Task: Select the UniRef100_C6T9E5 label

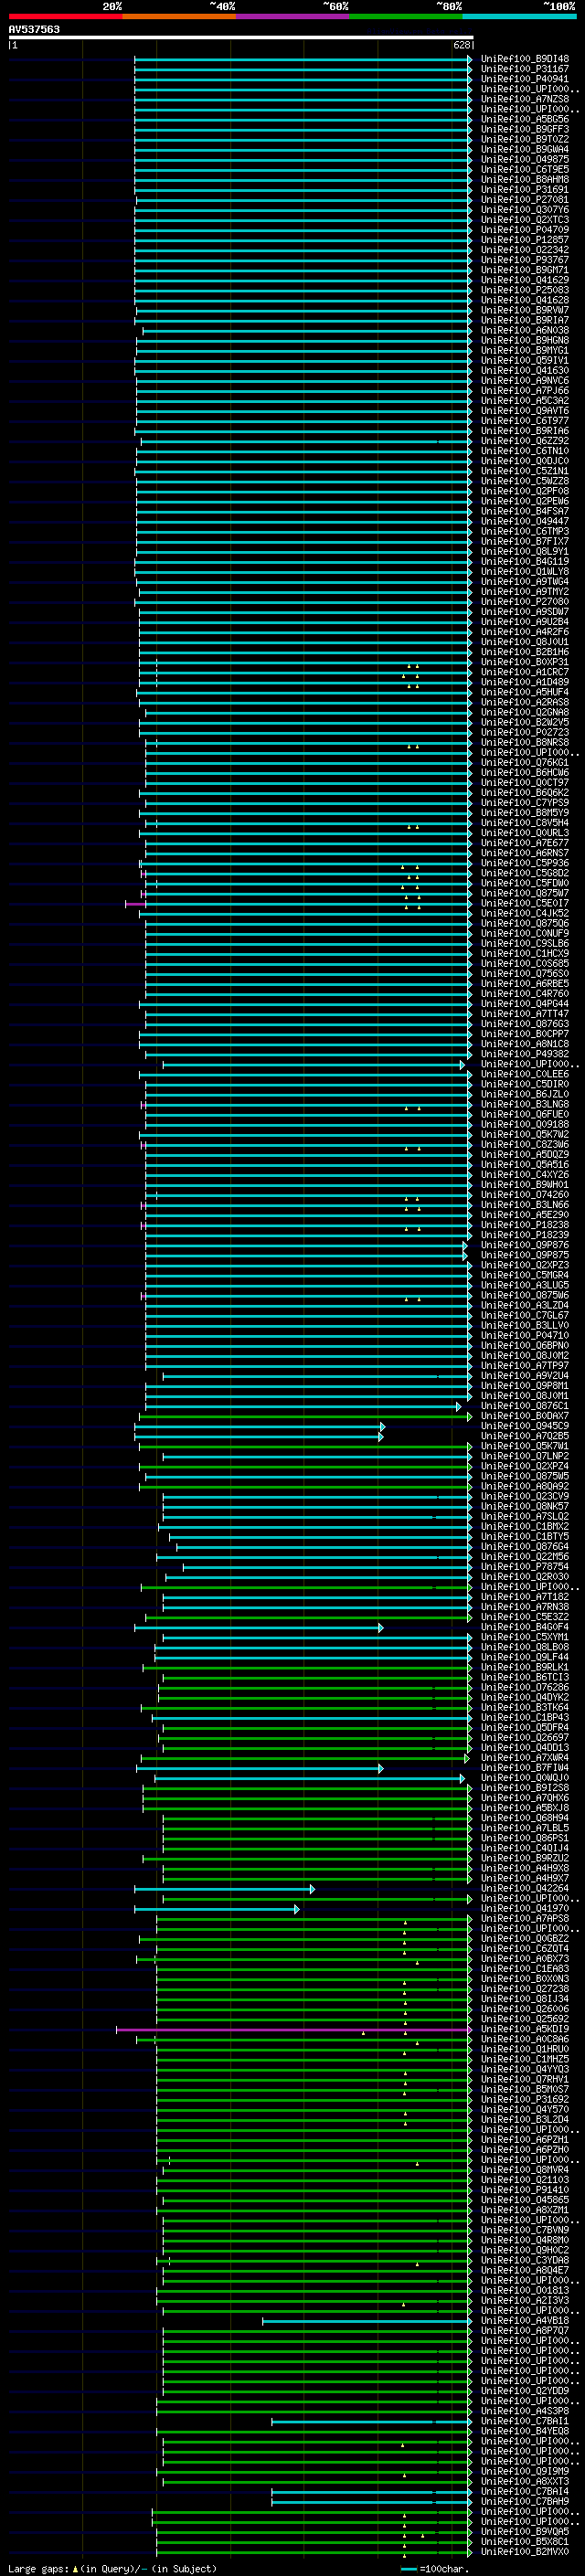Action: point(525,169)
